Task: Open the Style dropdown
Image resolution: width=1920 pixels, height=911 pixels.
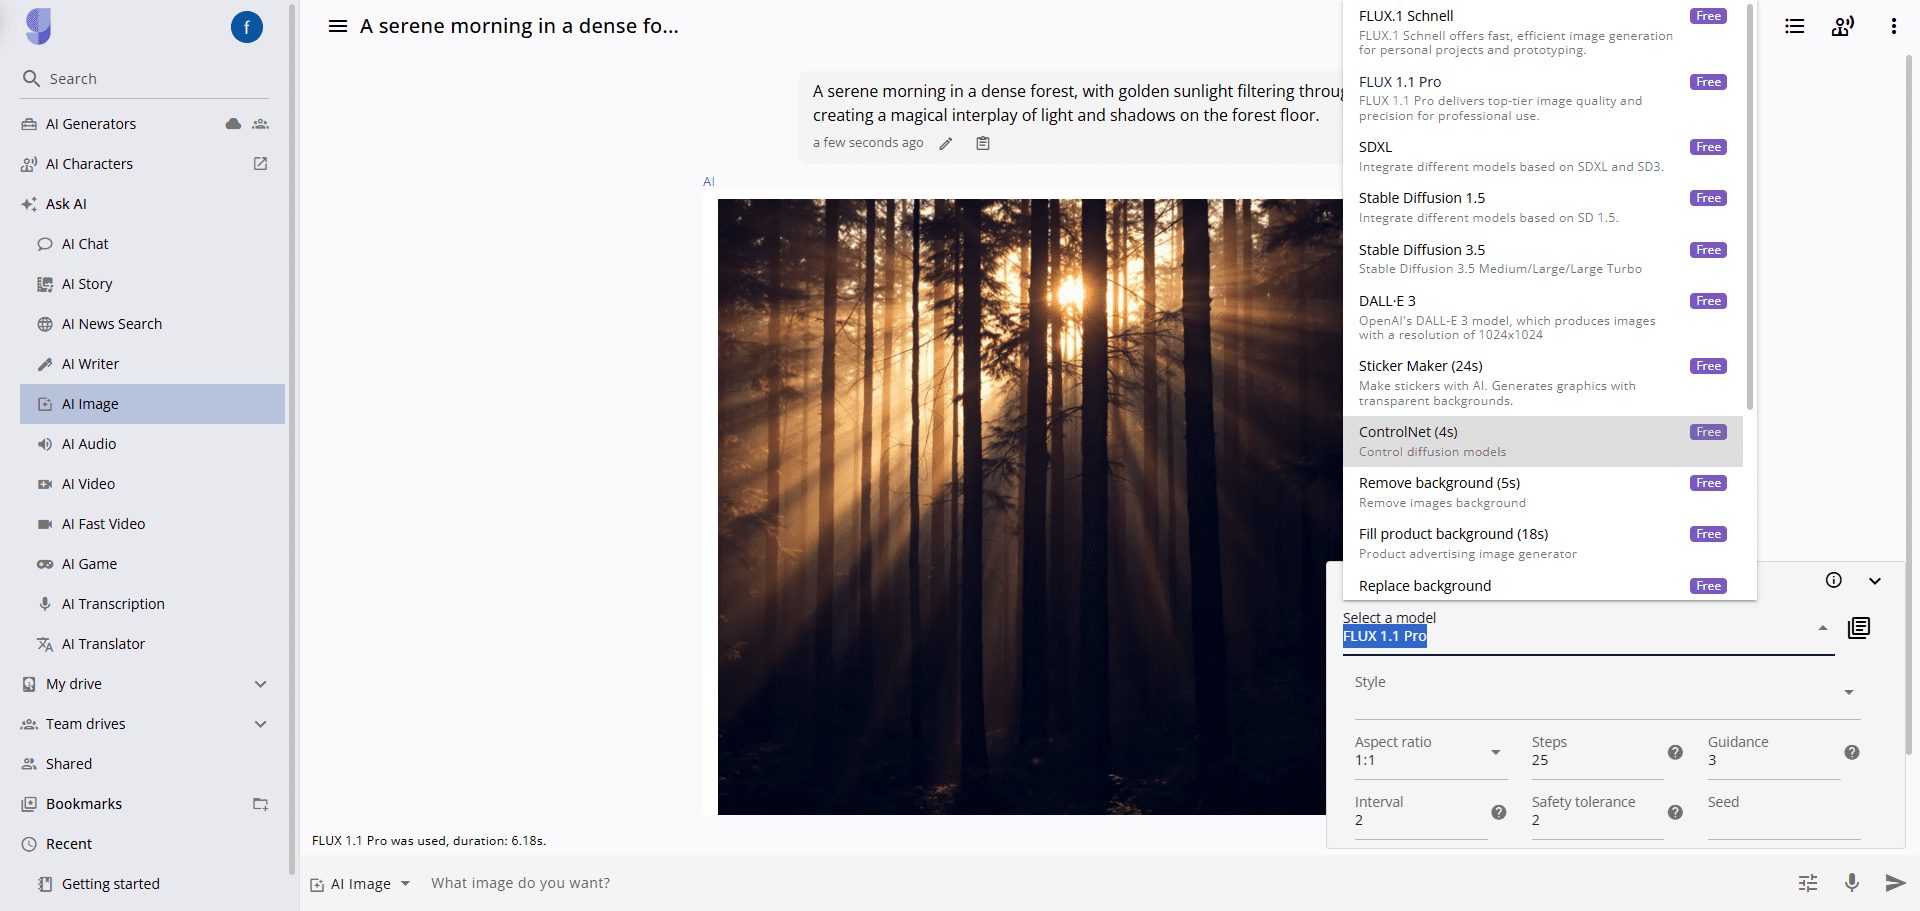Action: pyautogui.click(x=1607, y=692)
